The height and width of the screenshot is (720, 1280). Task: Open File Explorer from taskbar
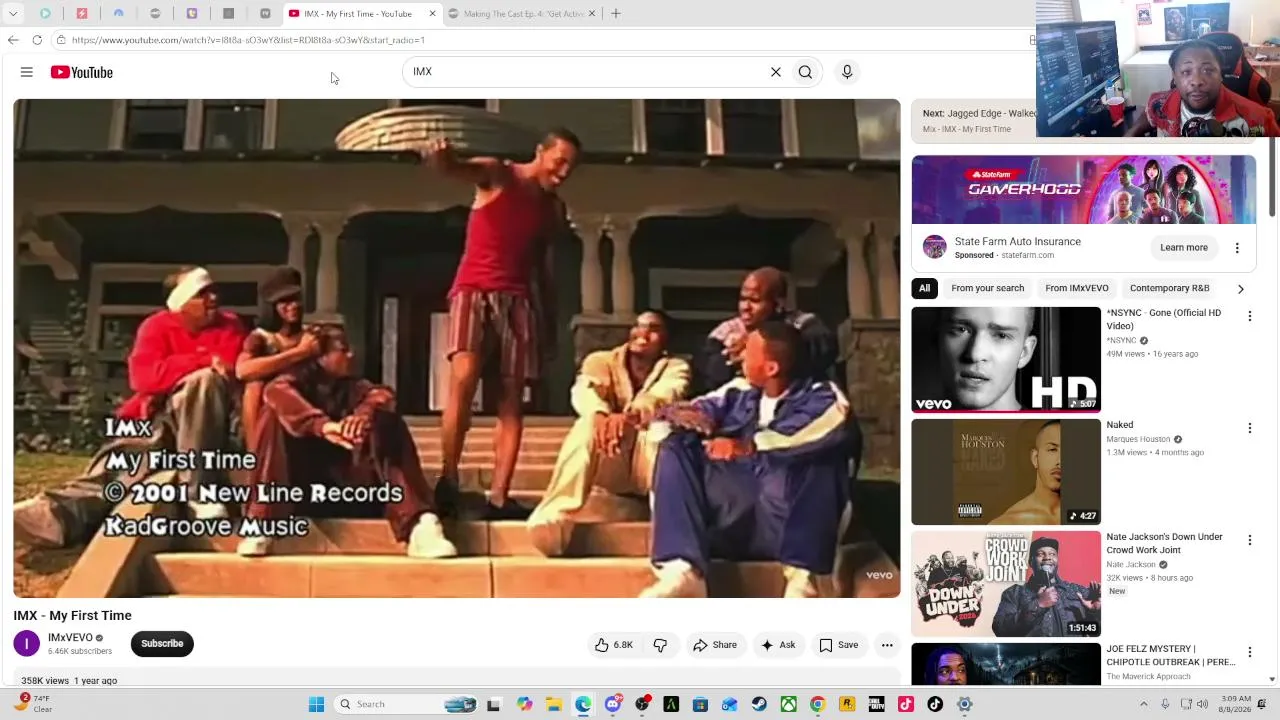[554, 704]
